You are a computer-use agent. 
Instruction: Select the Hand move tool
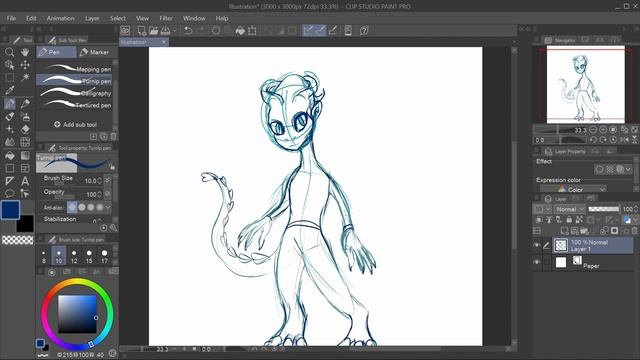tap(25, 52)
